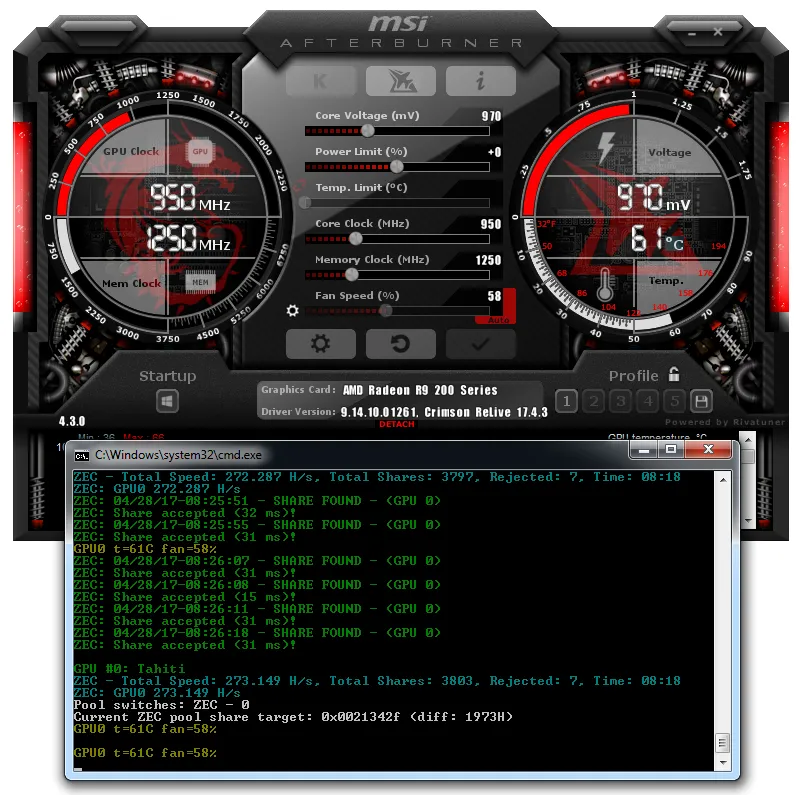This screenshot has height=795, width=809.
Task: Click the Fan Speed slider handle
Action: tap(385, 311)
